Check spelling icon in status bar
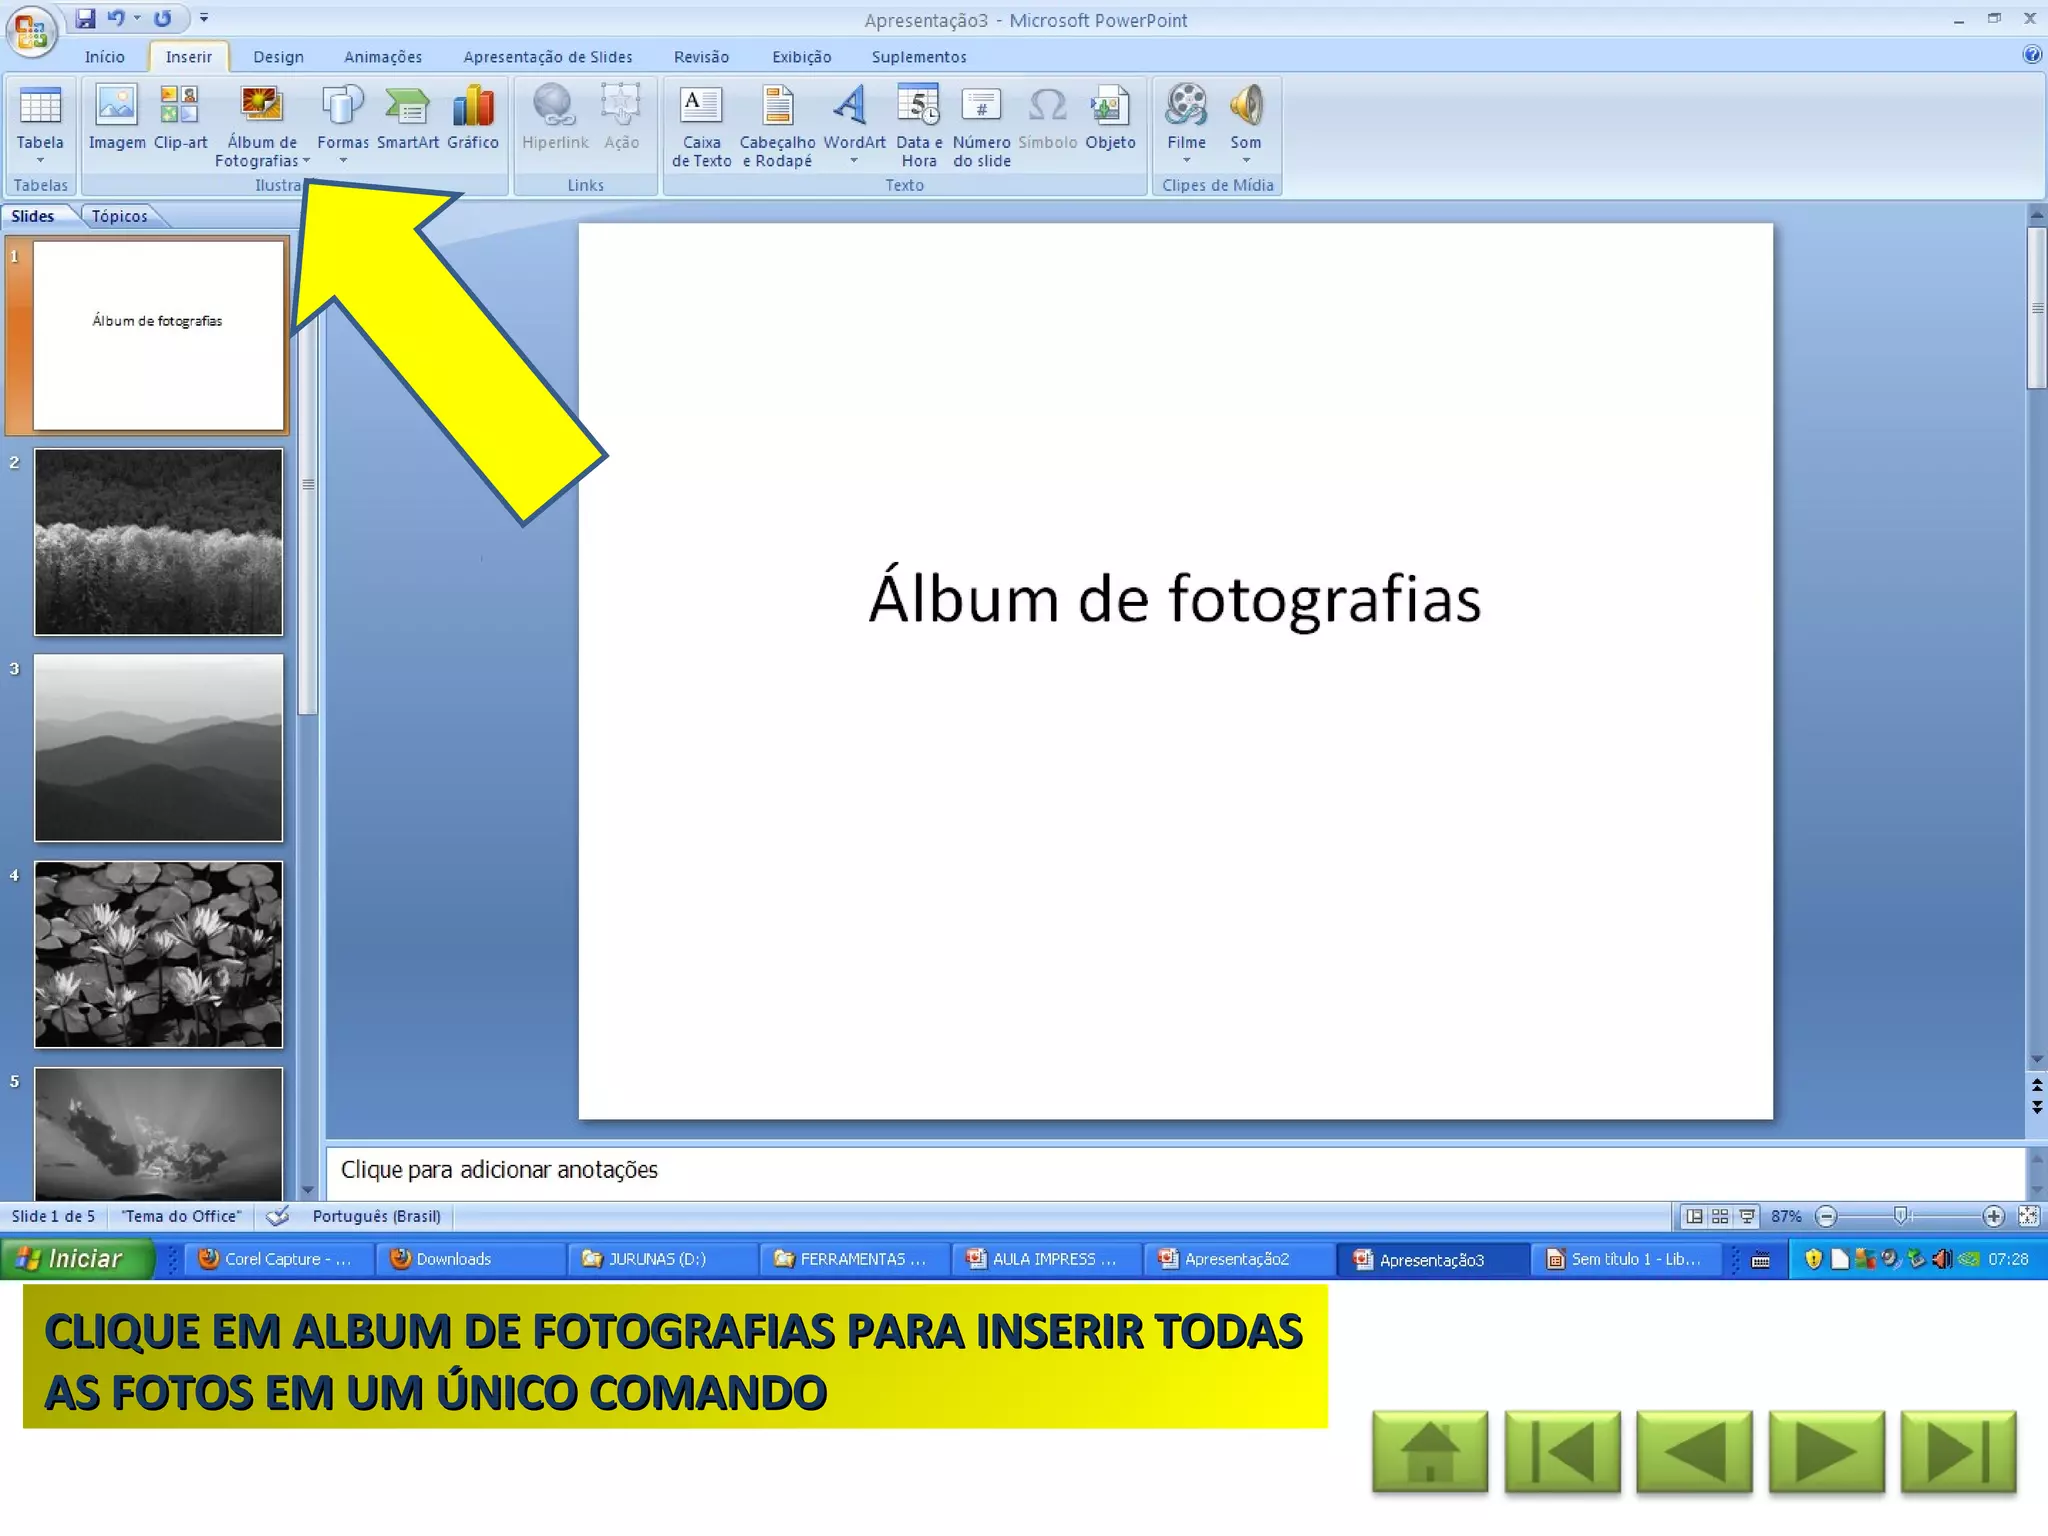This screenshot has width=2048, height=1536. (278, 1216)
